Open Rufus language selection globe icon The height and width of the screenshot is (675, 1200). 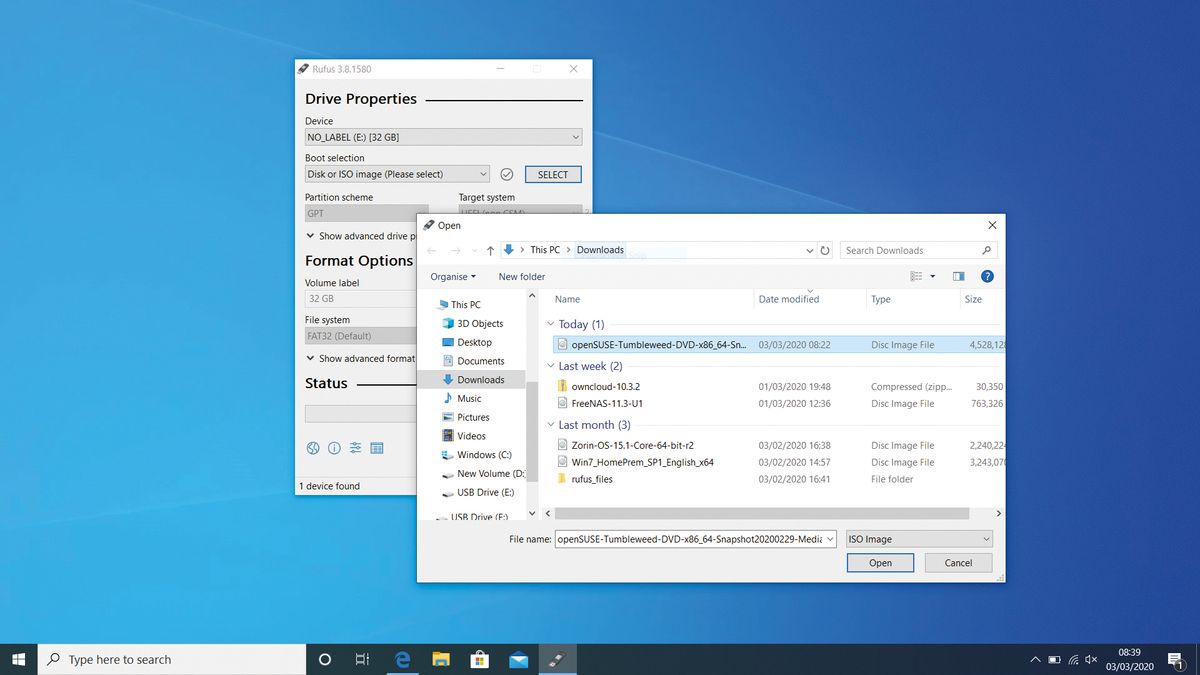click(x=313, y=448)
